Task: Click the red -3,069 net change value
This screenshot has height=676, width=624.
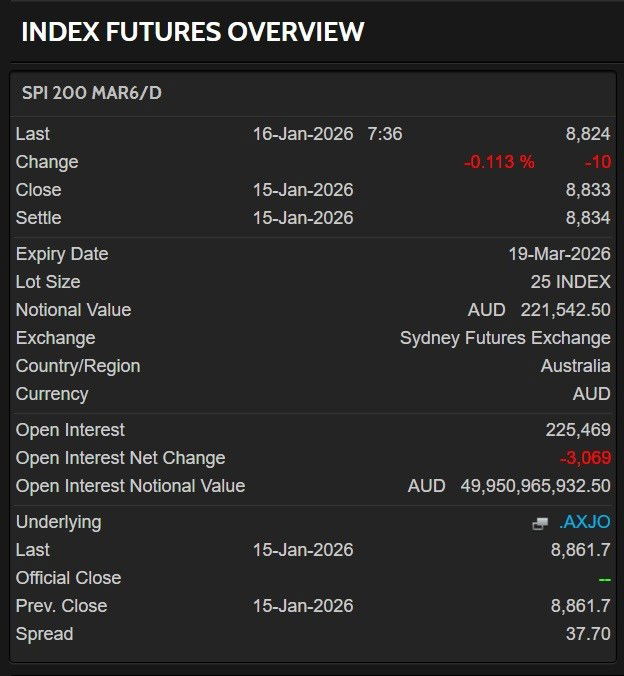Action: pyautogui.click(x=585, y=458)
